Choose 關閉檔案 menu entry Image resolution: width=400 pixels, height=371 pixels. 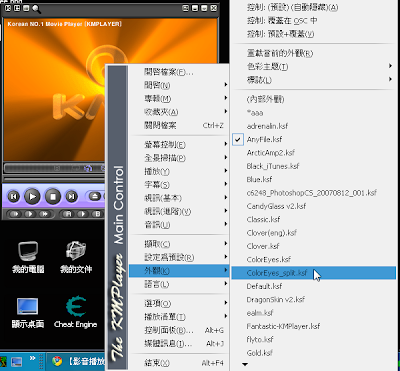pyautogui.click(x=179, y=125)
